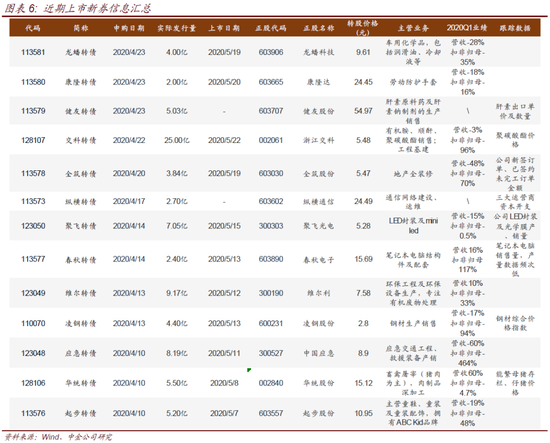The width and height of the screenshot is (550, 443).
Task: Click stock code 600231
Action: coord(271,323)
